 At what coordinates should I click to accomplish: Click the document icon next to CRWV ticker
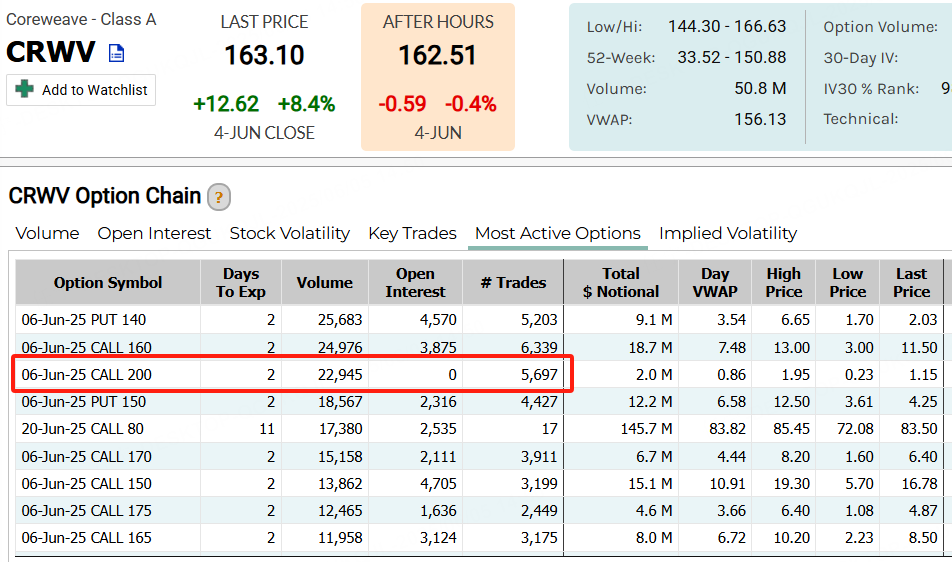tap(117, 53)
